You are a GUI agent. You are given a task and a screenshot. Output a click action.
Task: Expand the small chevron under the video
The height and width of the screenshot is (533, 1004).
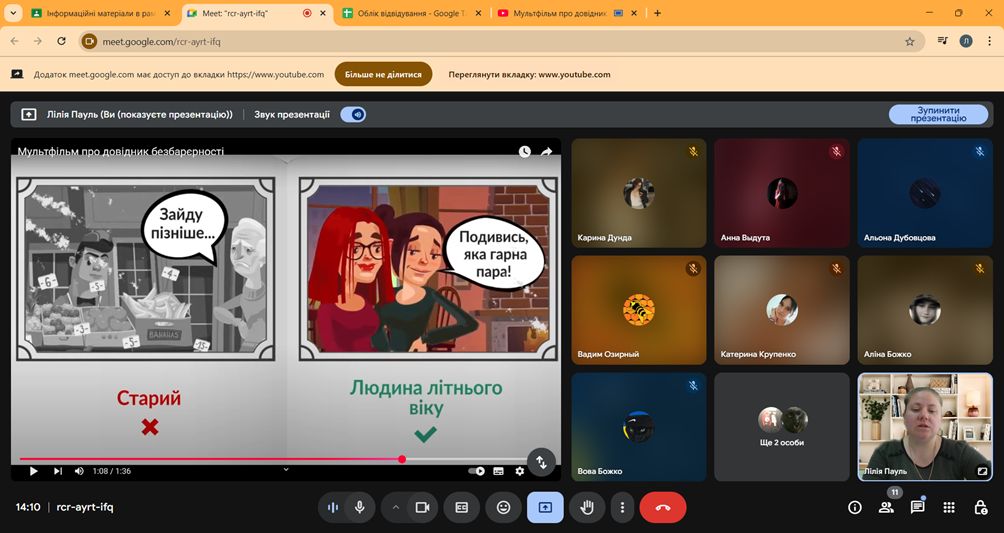pyautogui.click(x=286, y=470)
